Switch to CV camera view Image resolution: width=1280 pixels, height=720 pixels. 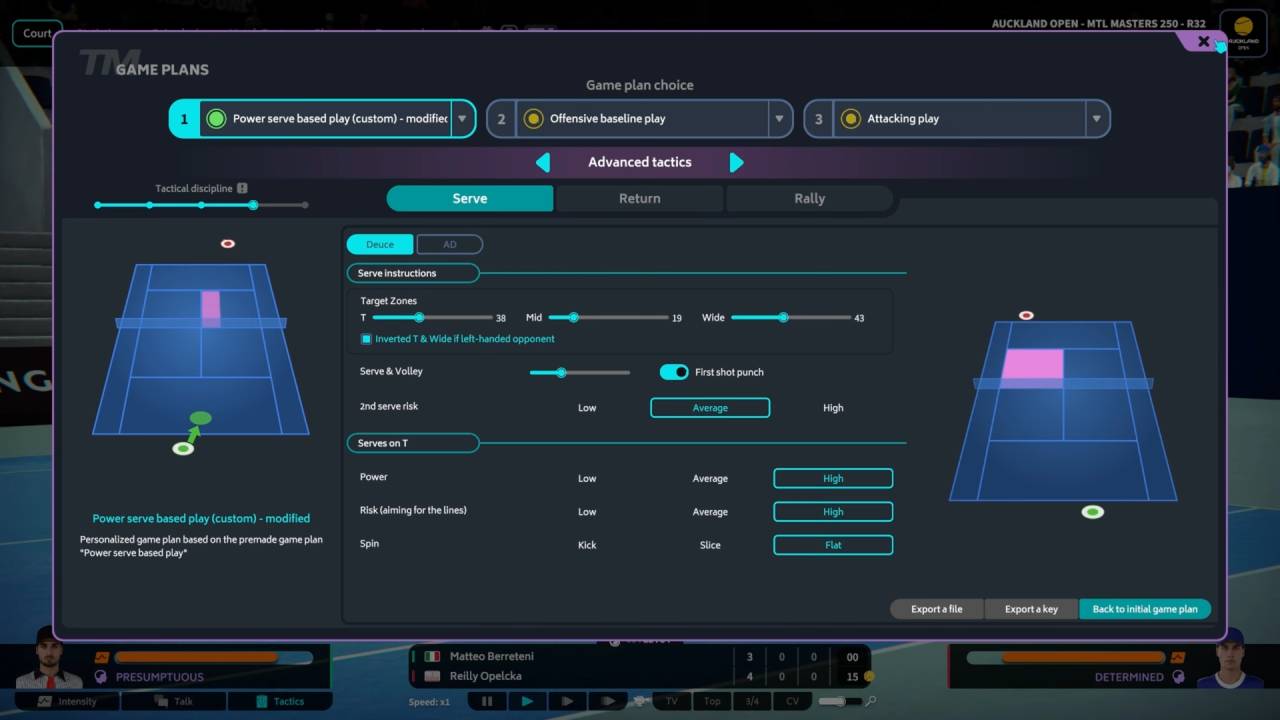point(792,701)
